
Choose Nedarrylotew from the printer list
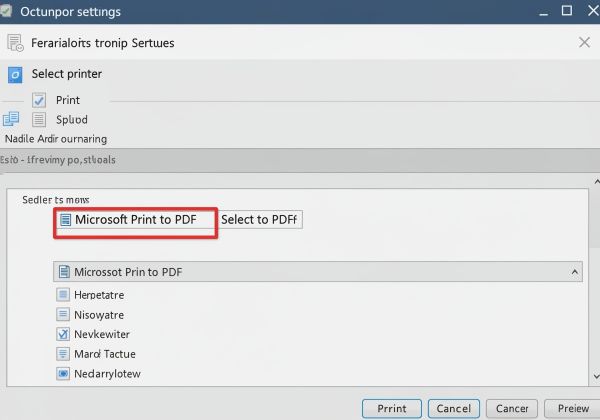pyautogui.click(x=107, y=374)
